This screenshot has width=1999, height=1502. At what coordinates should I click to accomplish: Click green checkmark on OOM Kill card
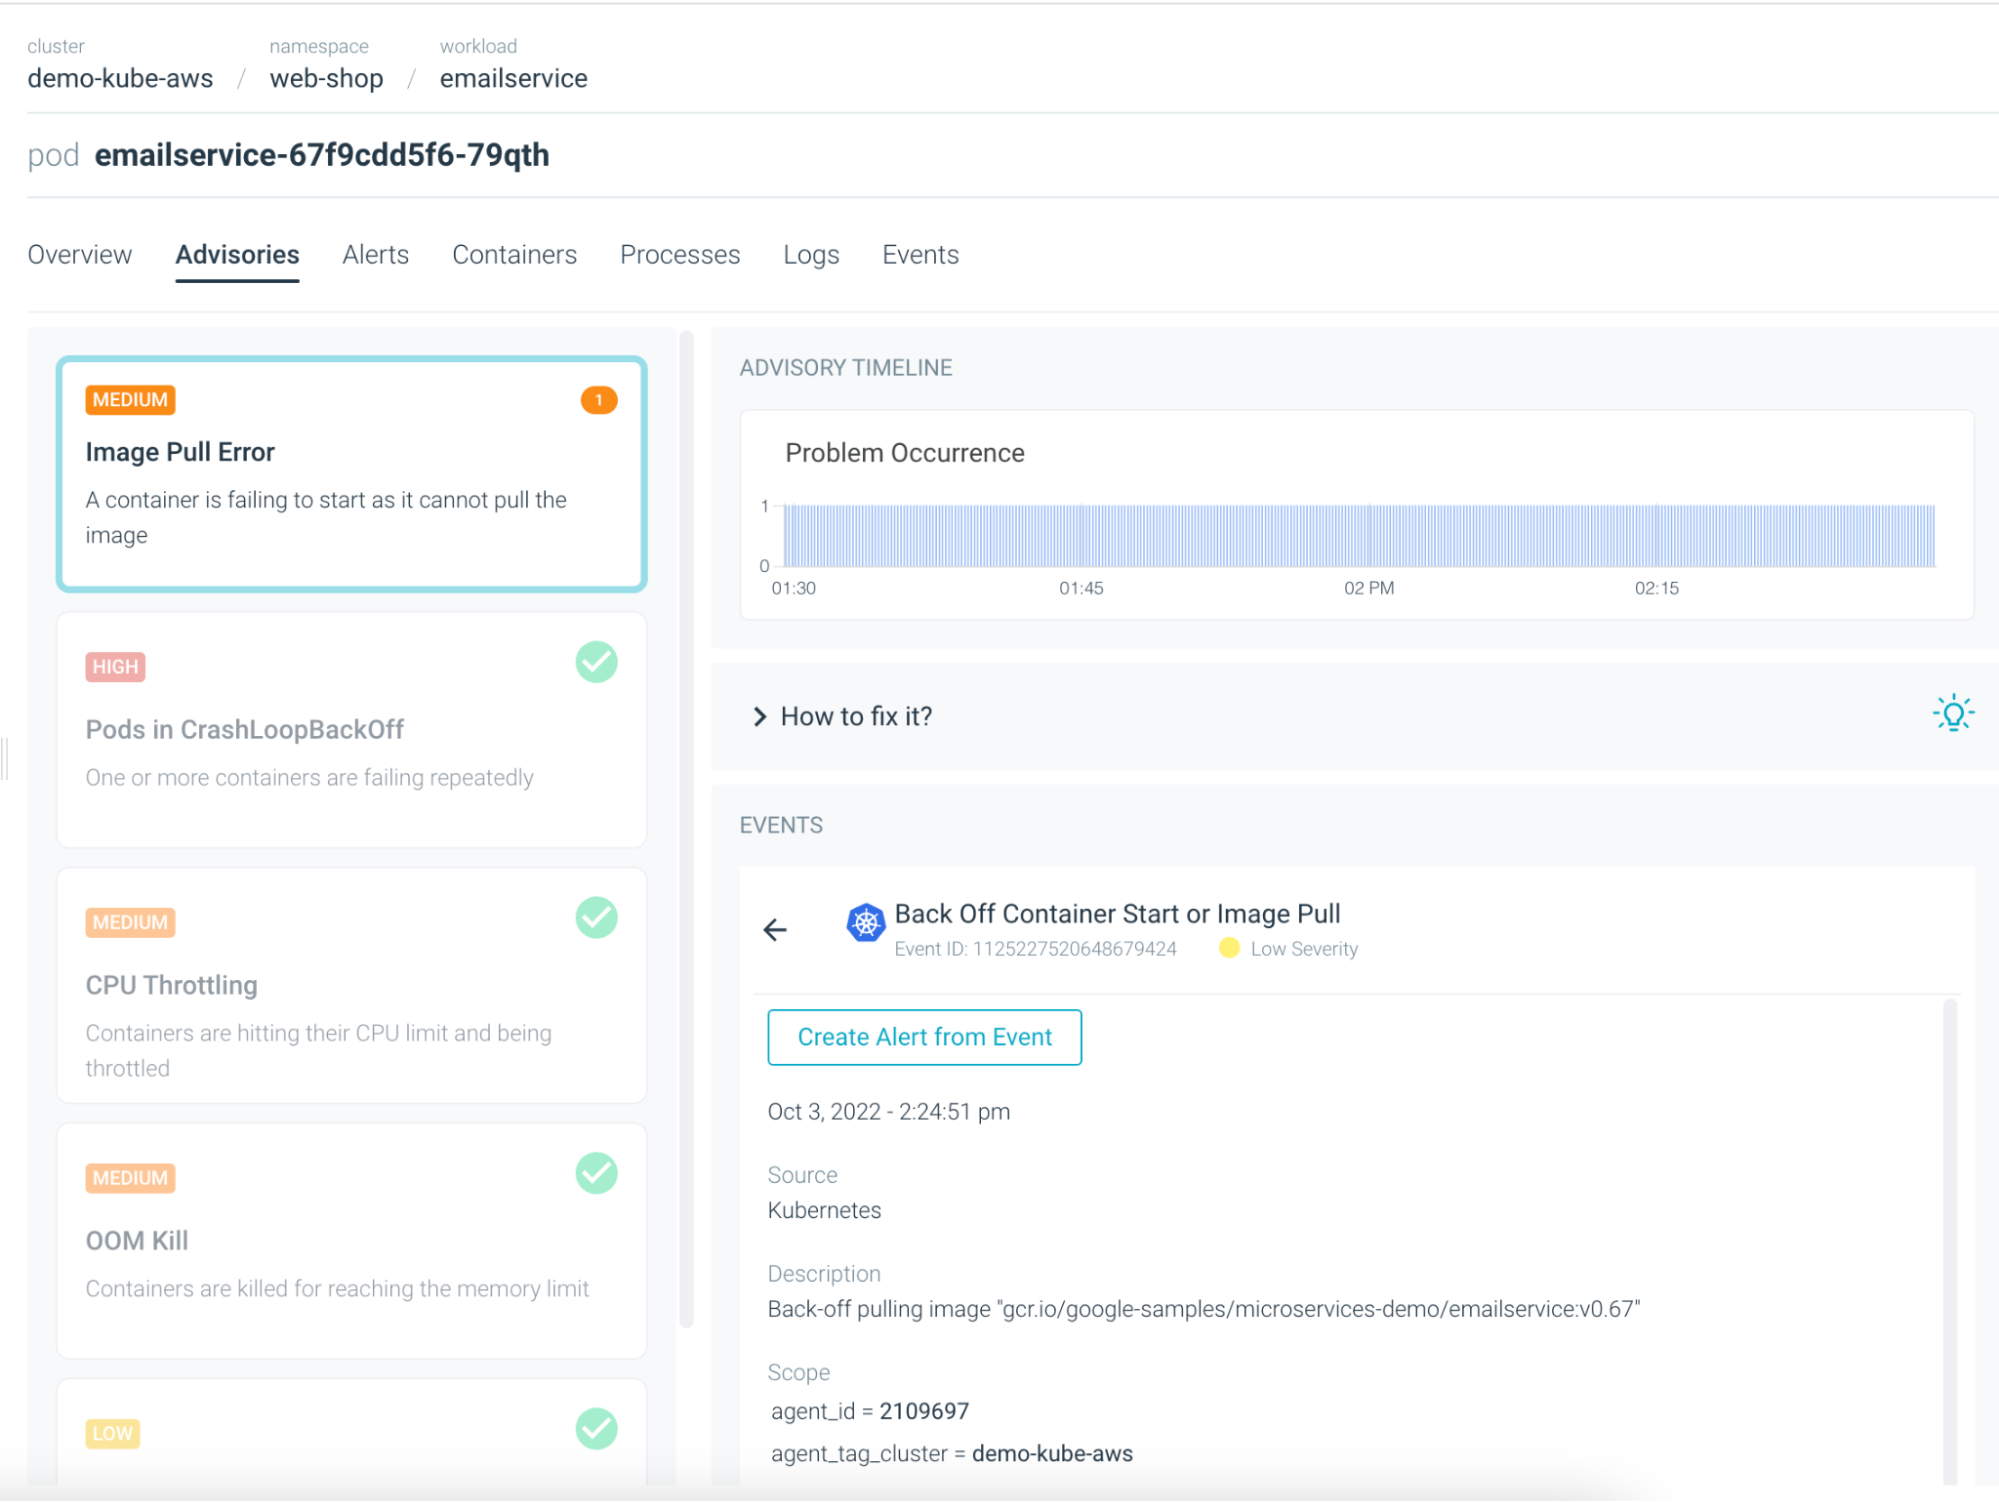[596, 1173]
